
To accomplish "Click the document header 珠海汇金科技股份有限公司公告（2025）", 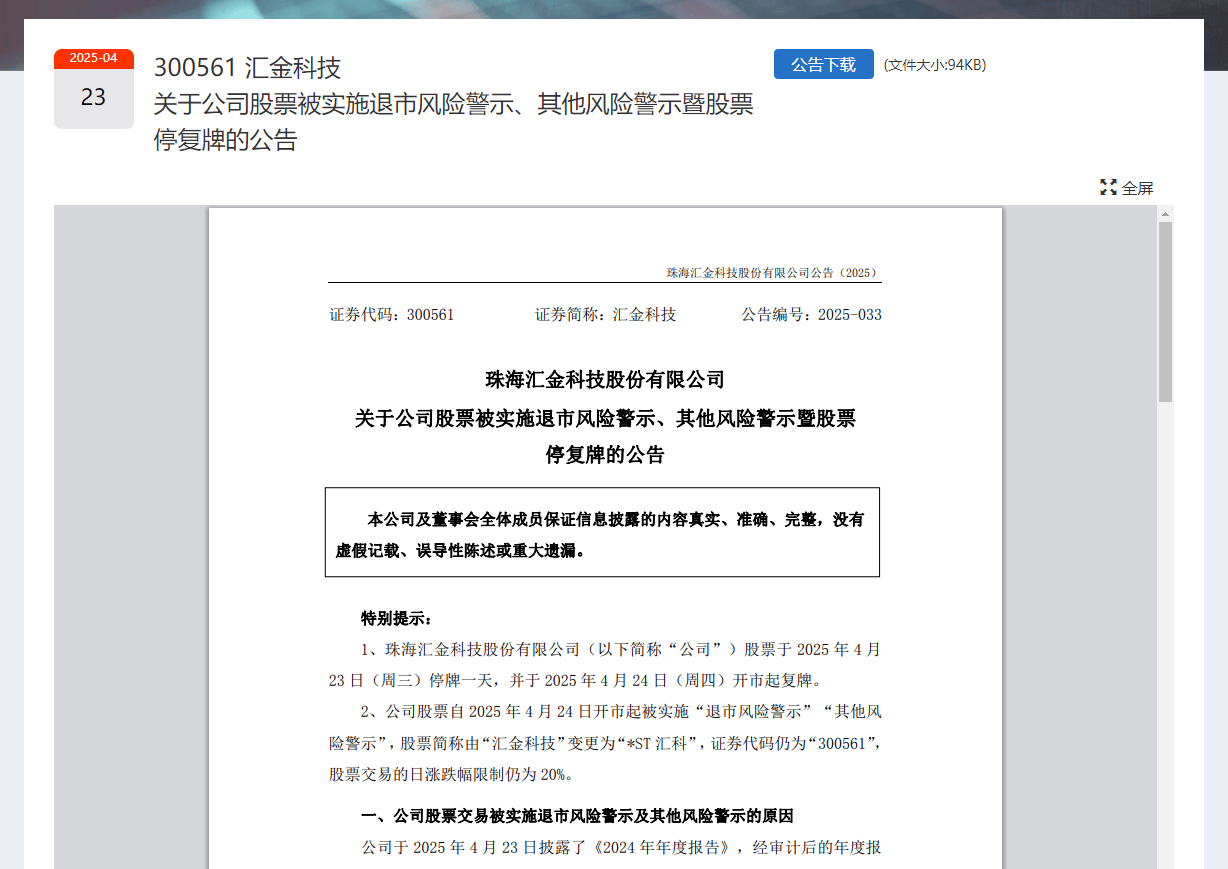I will [773, 272].
